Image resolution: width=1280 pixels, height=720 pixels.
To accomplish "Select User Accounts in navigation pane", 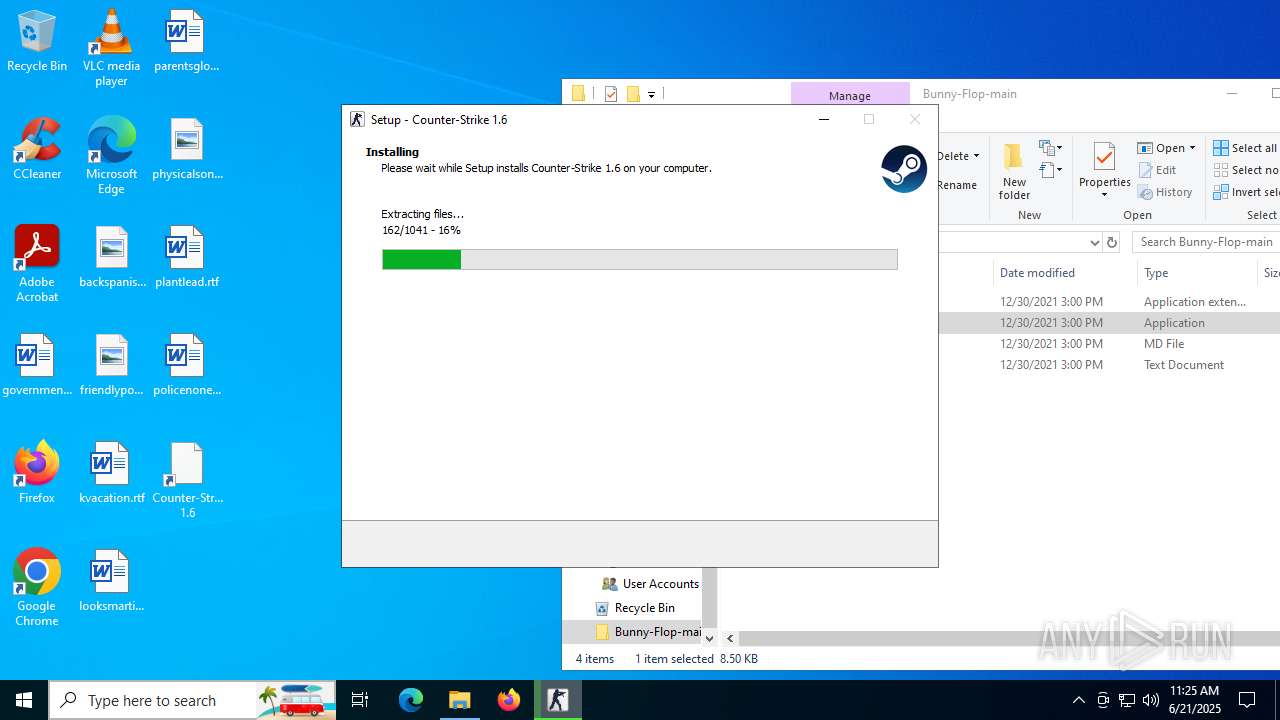I will [650, 583].
